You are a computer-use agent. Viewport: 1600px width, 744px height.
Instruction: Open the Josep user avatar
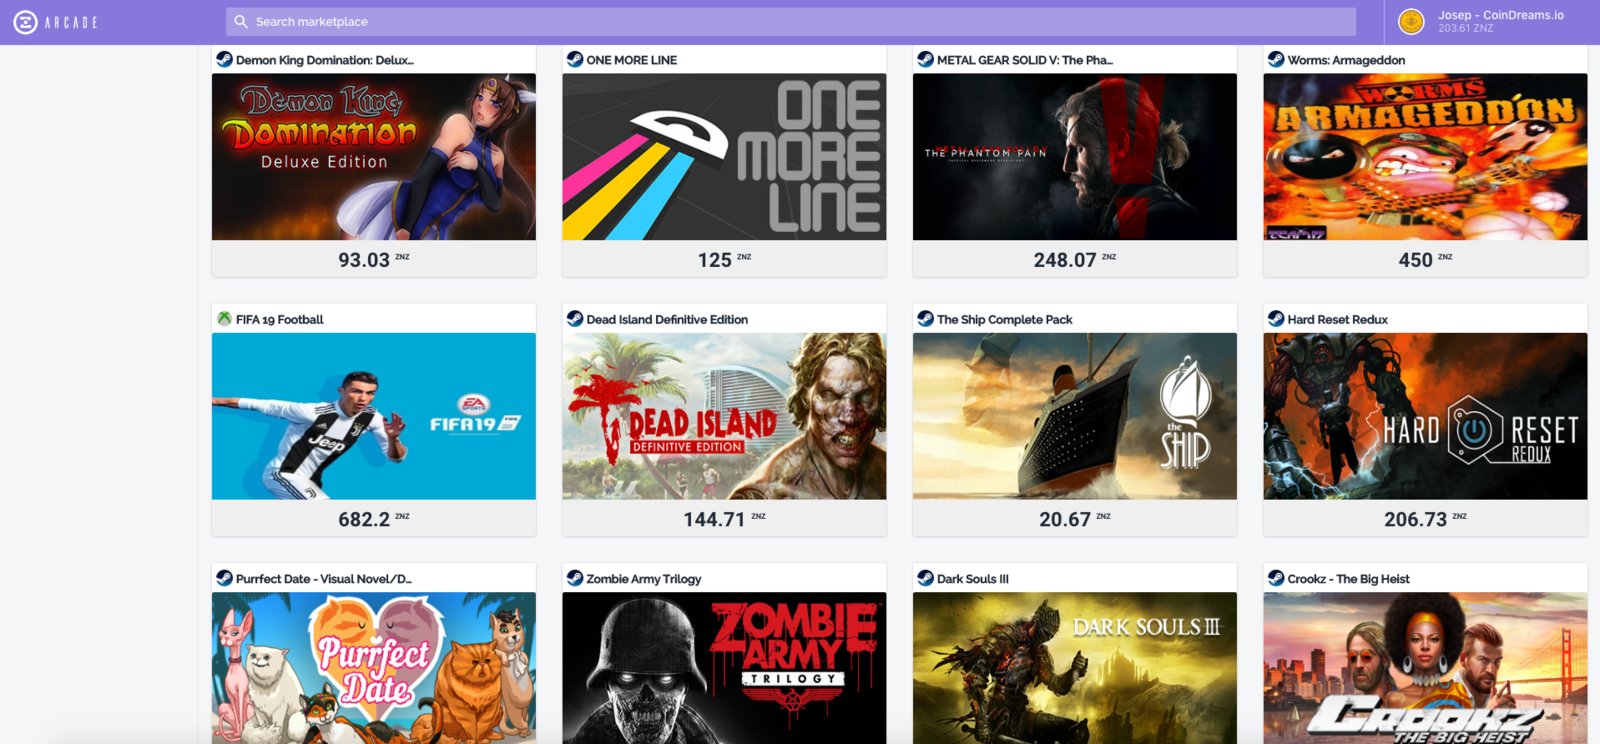click(1411, 21)
